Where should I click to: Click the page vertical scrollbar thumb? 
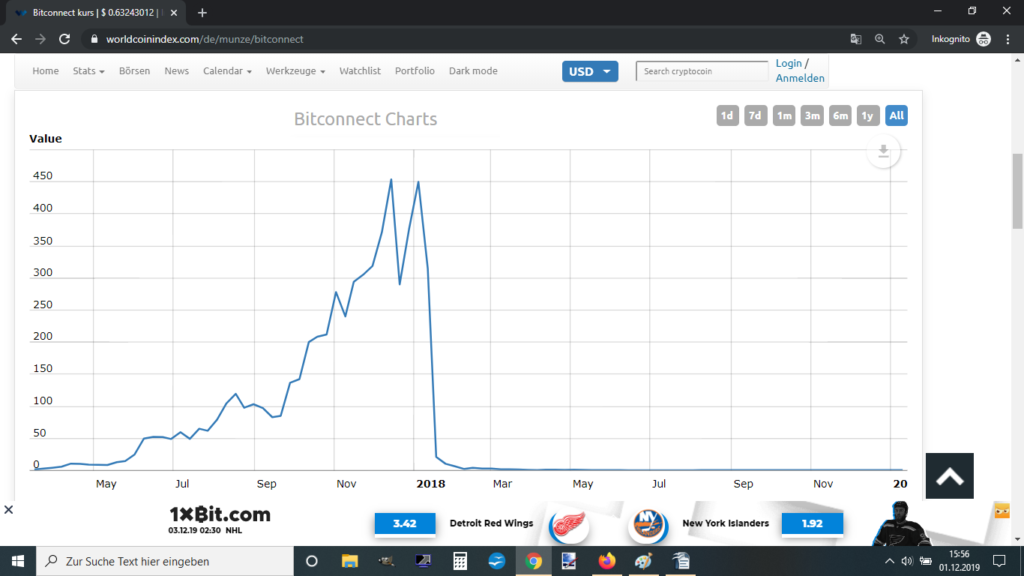coord(1017,191)
